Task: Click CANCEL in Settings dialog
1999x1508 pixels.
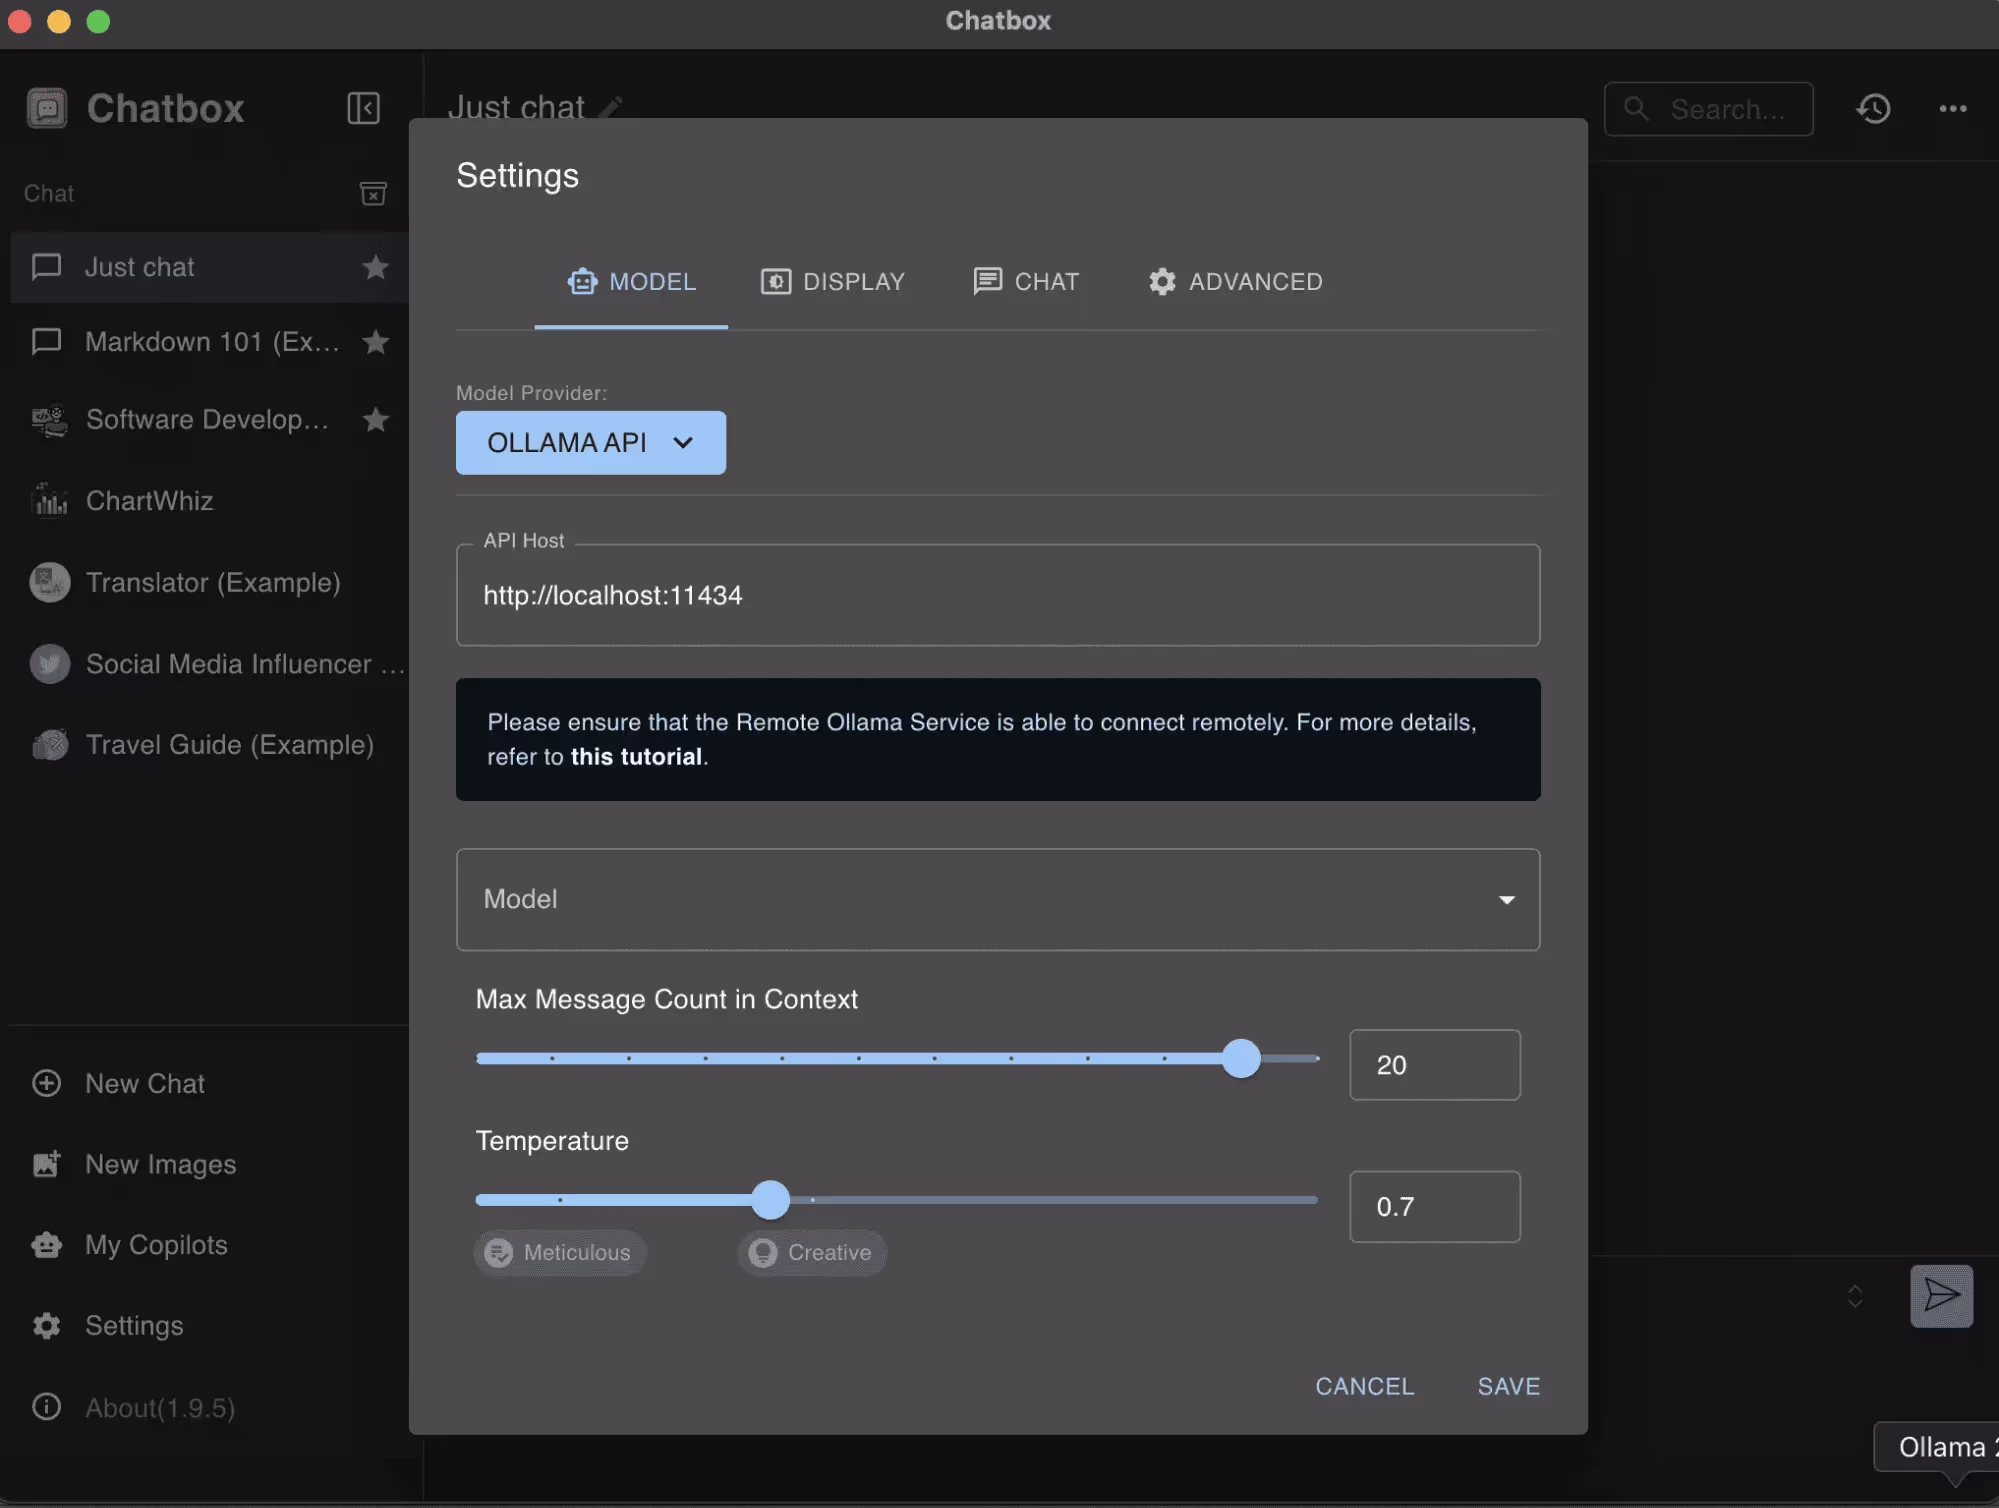Action: [1364, 1386]
